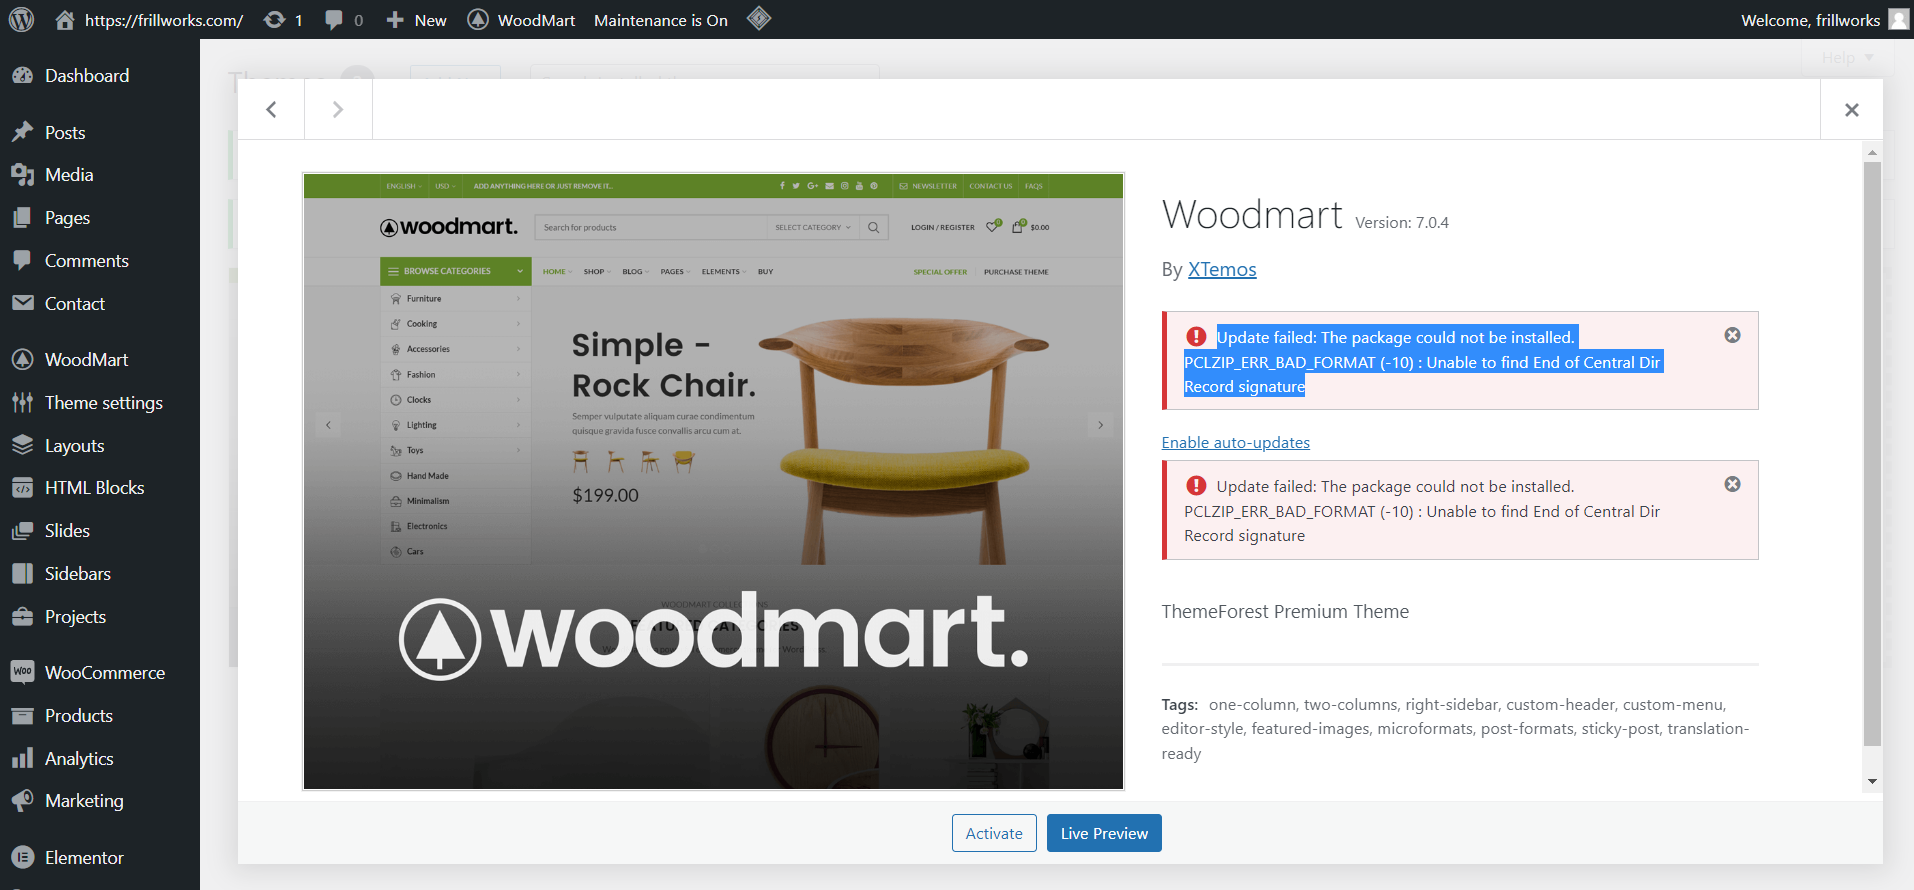Image resolution: width=1914 pixels, height=890 pixels.
Task: Expand the Help dropdown tab
Action: pyautogui.click(x=1846, y=58)
